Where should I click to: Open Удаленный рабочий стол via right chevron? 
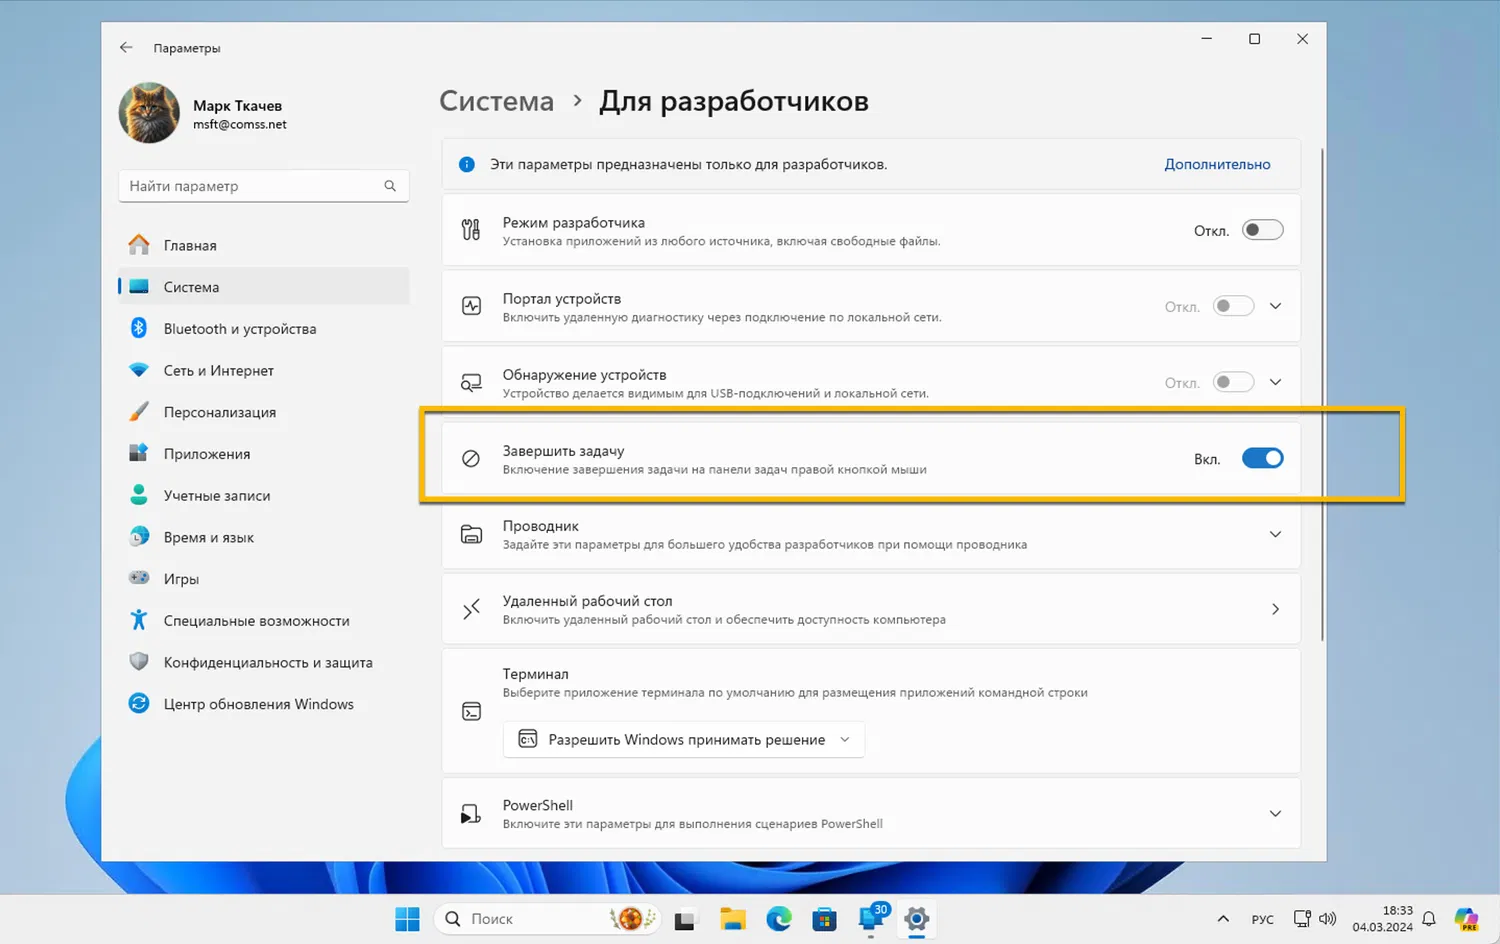click(x=1275, y=609)
